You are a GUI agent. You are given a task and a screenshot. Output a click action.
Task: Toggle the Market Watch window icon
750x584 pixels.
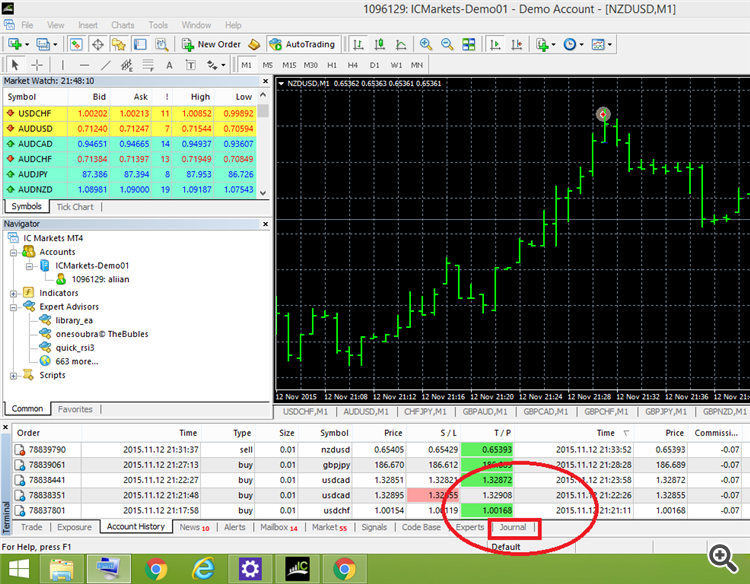(x=76, y=44)
